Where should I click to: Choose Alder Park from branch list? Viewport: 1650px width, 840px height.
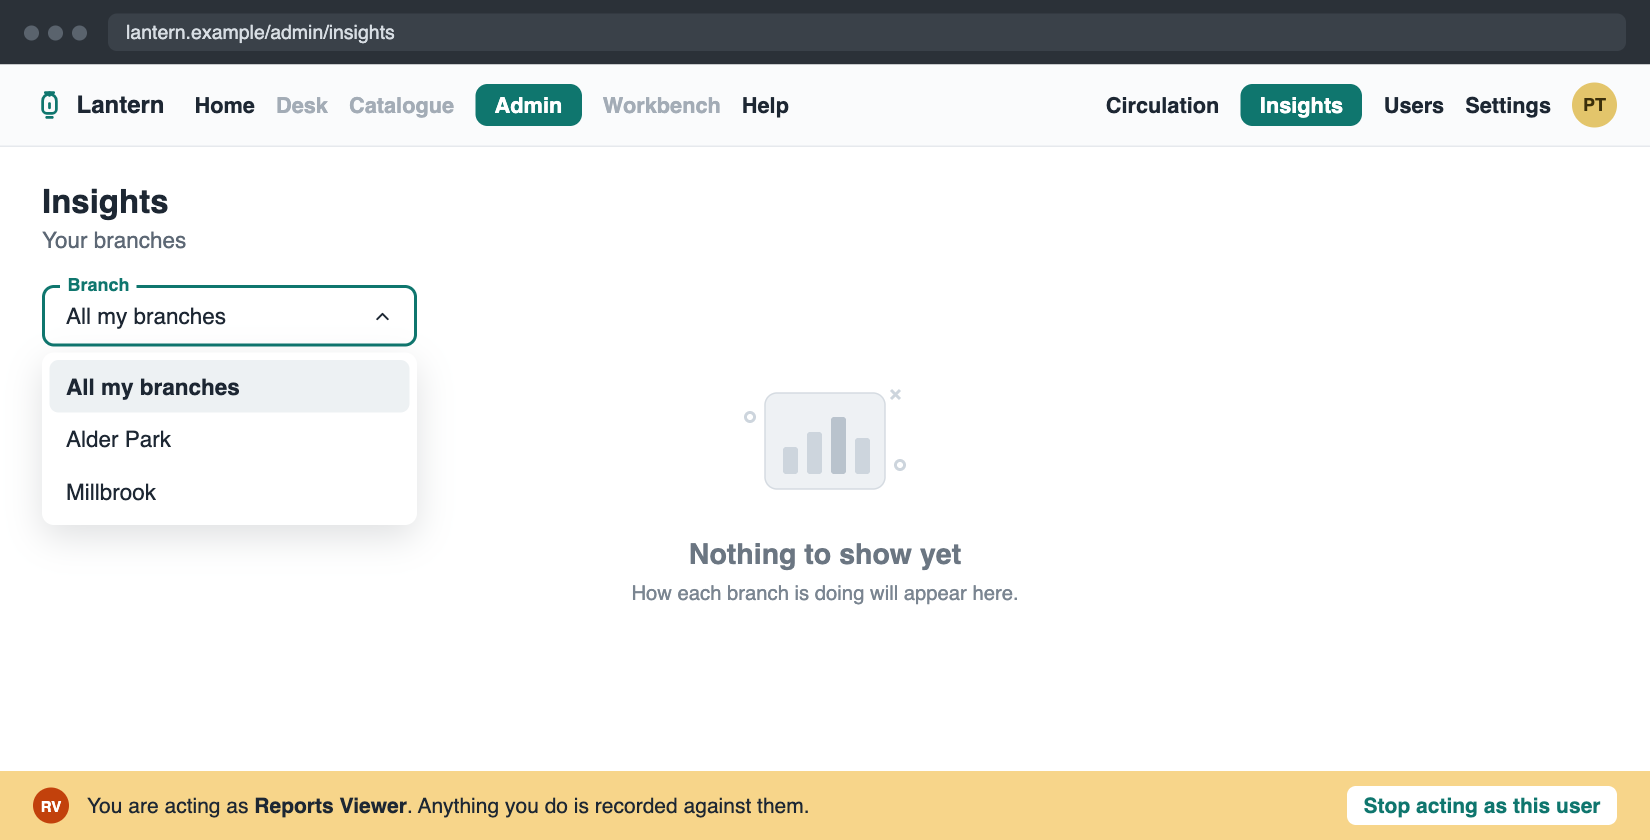pos(229,439)
